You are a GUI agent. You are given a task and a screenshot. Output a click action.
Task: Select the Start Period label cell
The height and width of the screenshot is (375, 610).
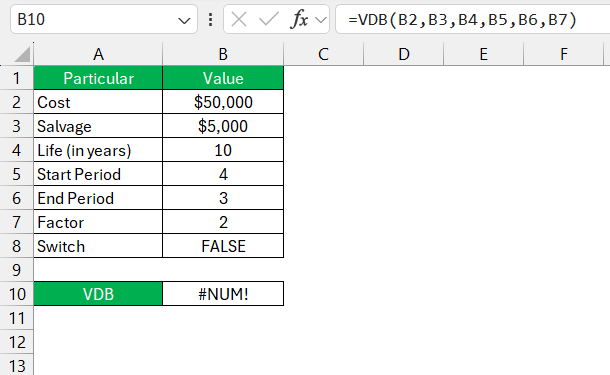98,174
